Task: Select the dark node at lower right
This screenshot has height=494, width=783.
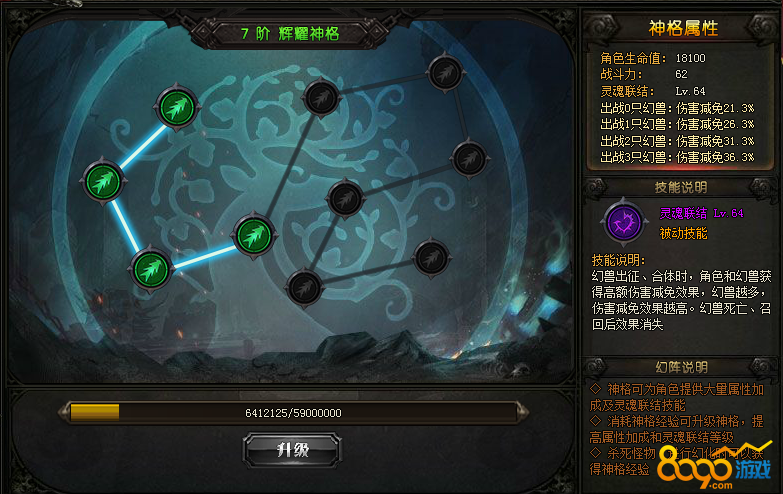Action: [431, 258]
